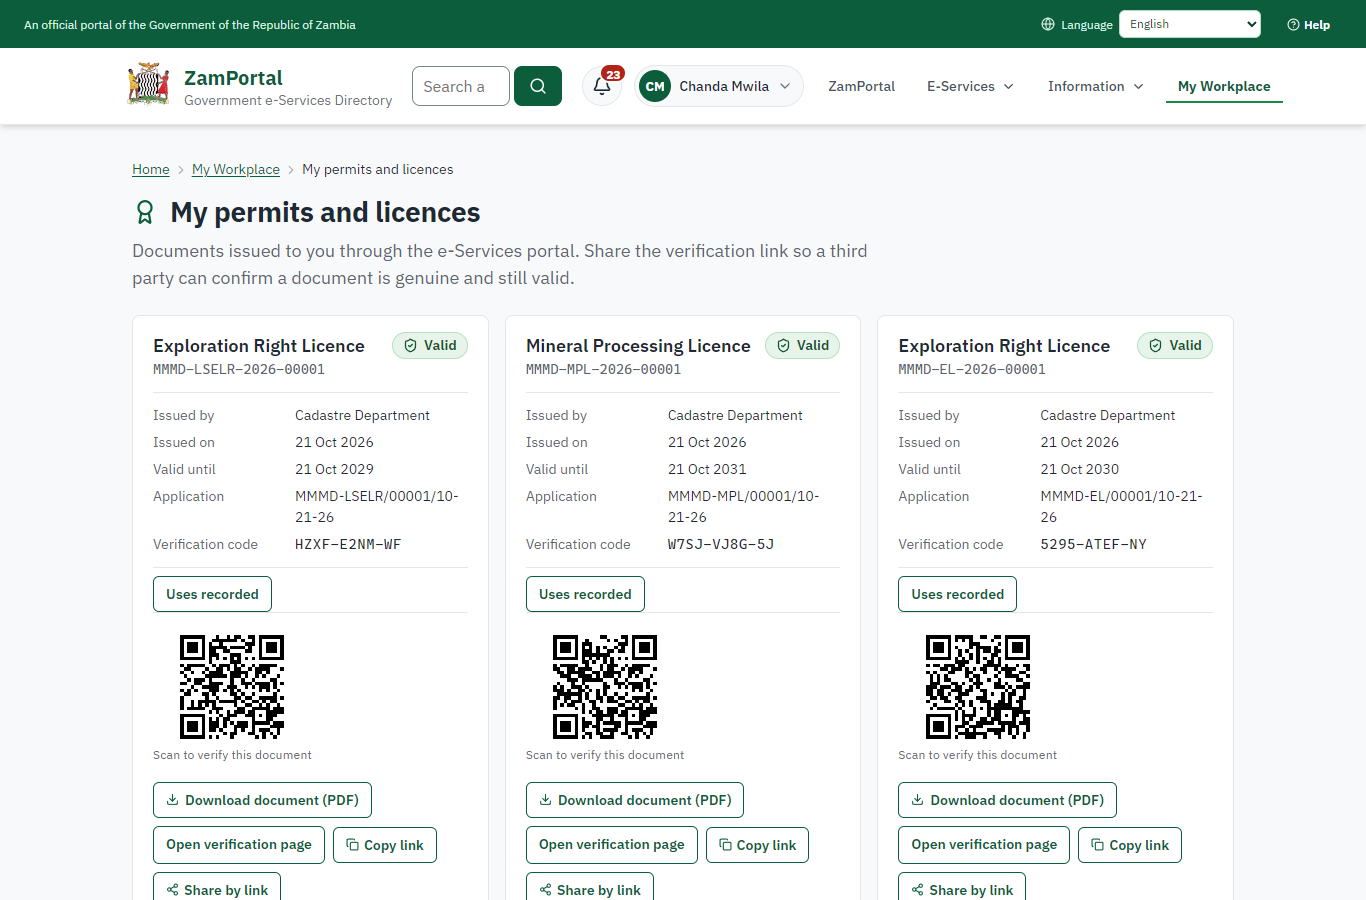Open the Language select dropdown
1366x900 pixels.
pyautogui.click(x=1190, y=24)
